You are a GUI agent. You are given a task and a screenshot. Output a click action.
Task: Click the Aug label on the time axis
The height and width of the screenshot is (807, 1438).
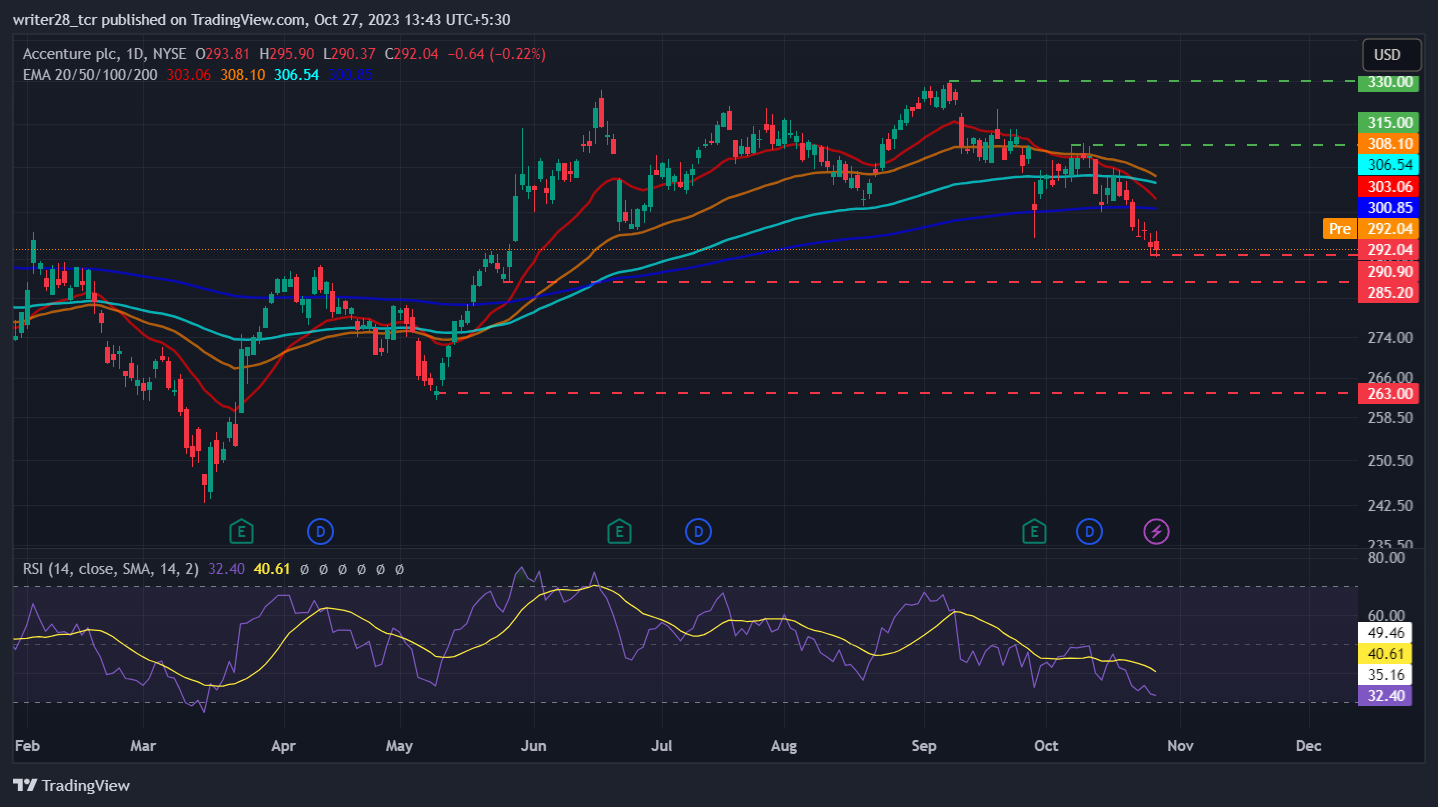click(x=784, y=745)
